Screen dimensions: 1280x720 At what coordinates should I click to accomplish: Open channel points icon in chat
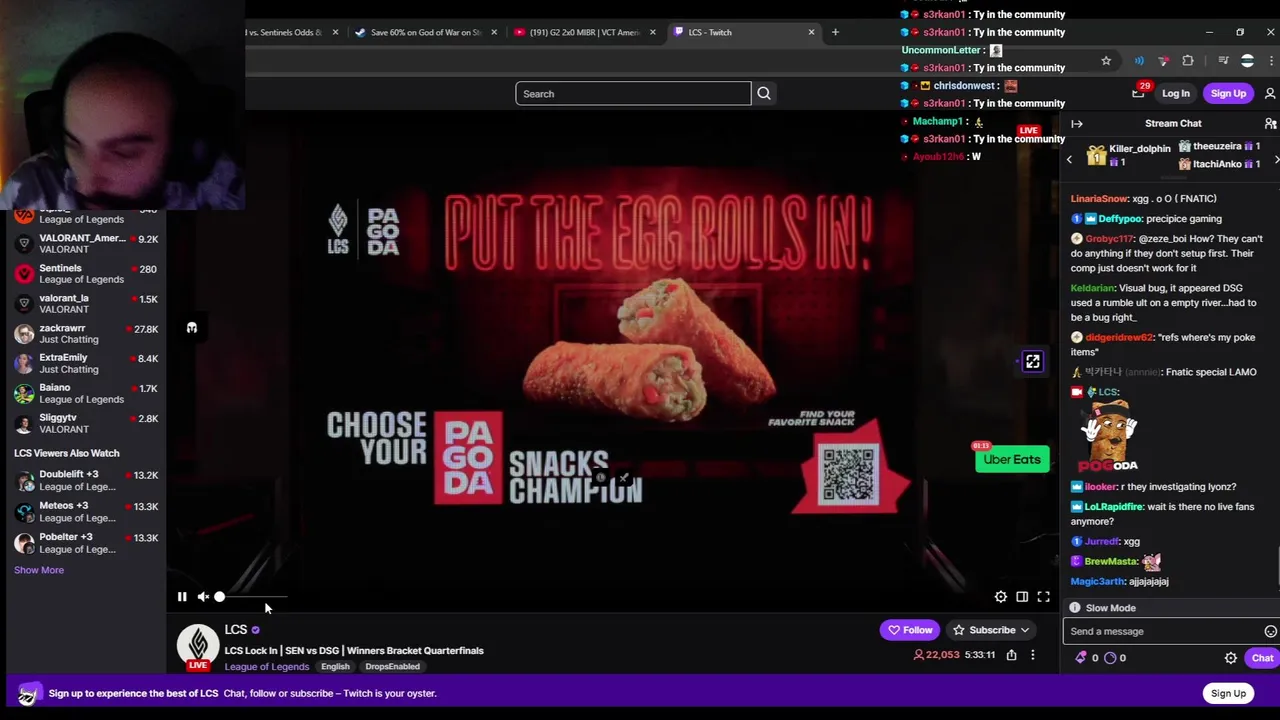(x=1109, y=658)
